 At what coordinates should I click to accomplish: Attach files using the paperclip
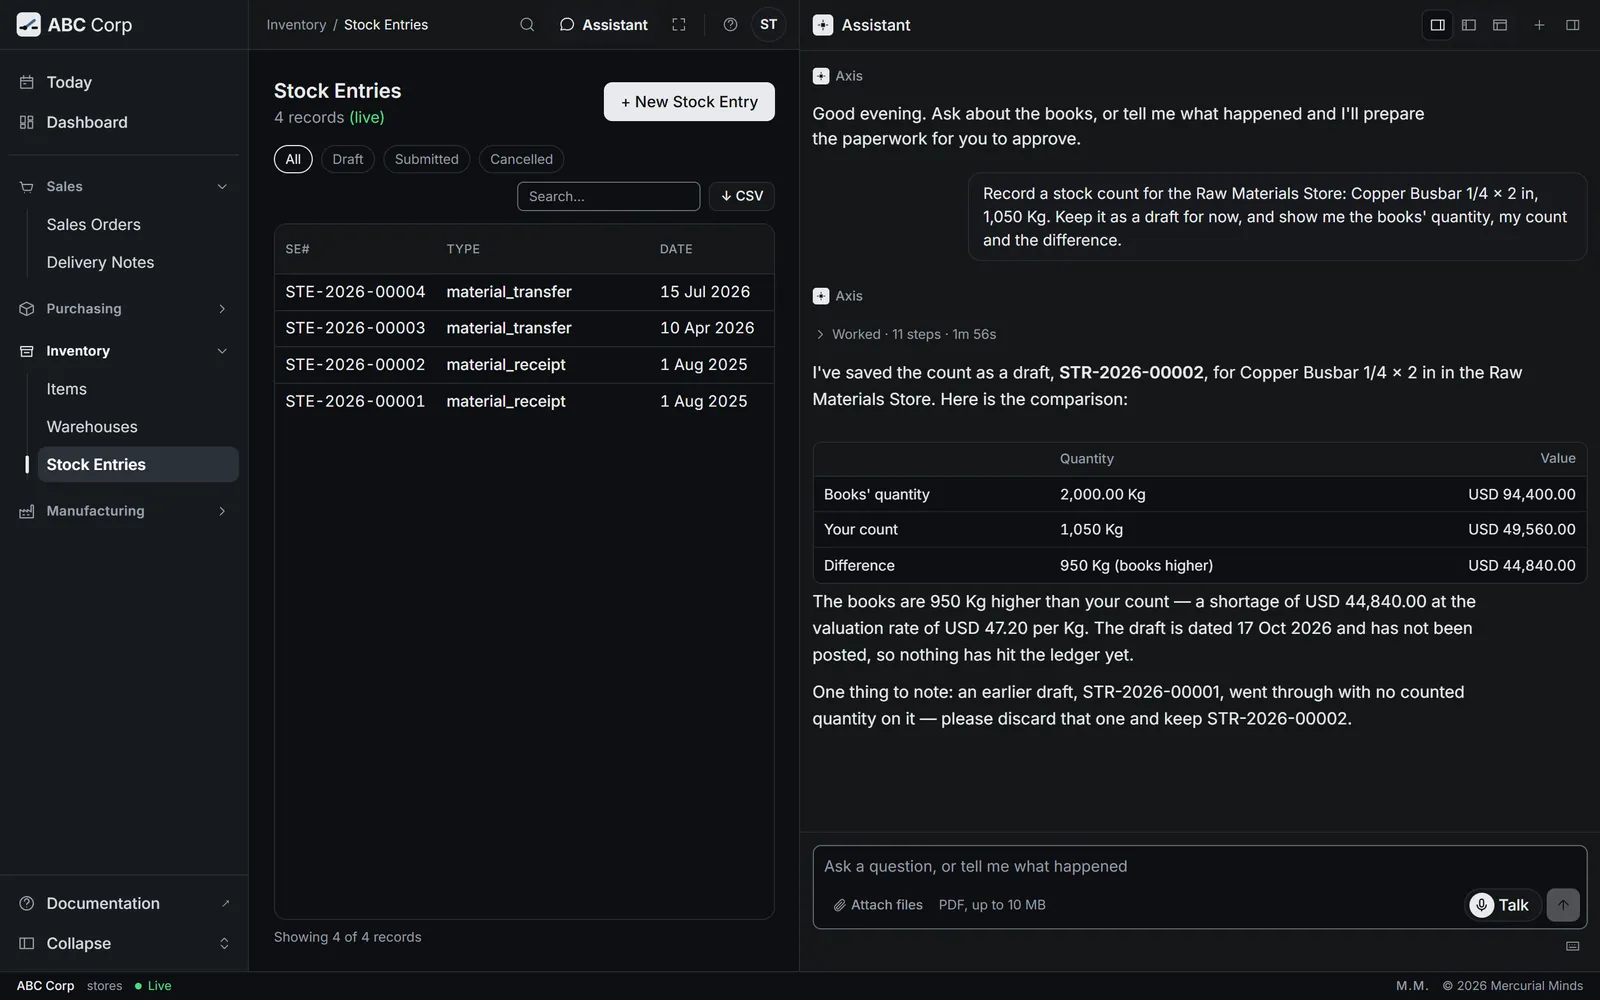878,905
